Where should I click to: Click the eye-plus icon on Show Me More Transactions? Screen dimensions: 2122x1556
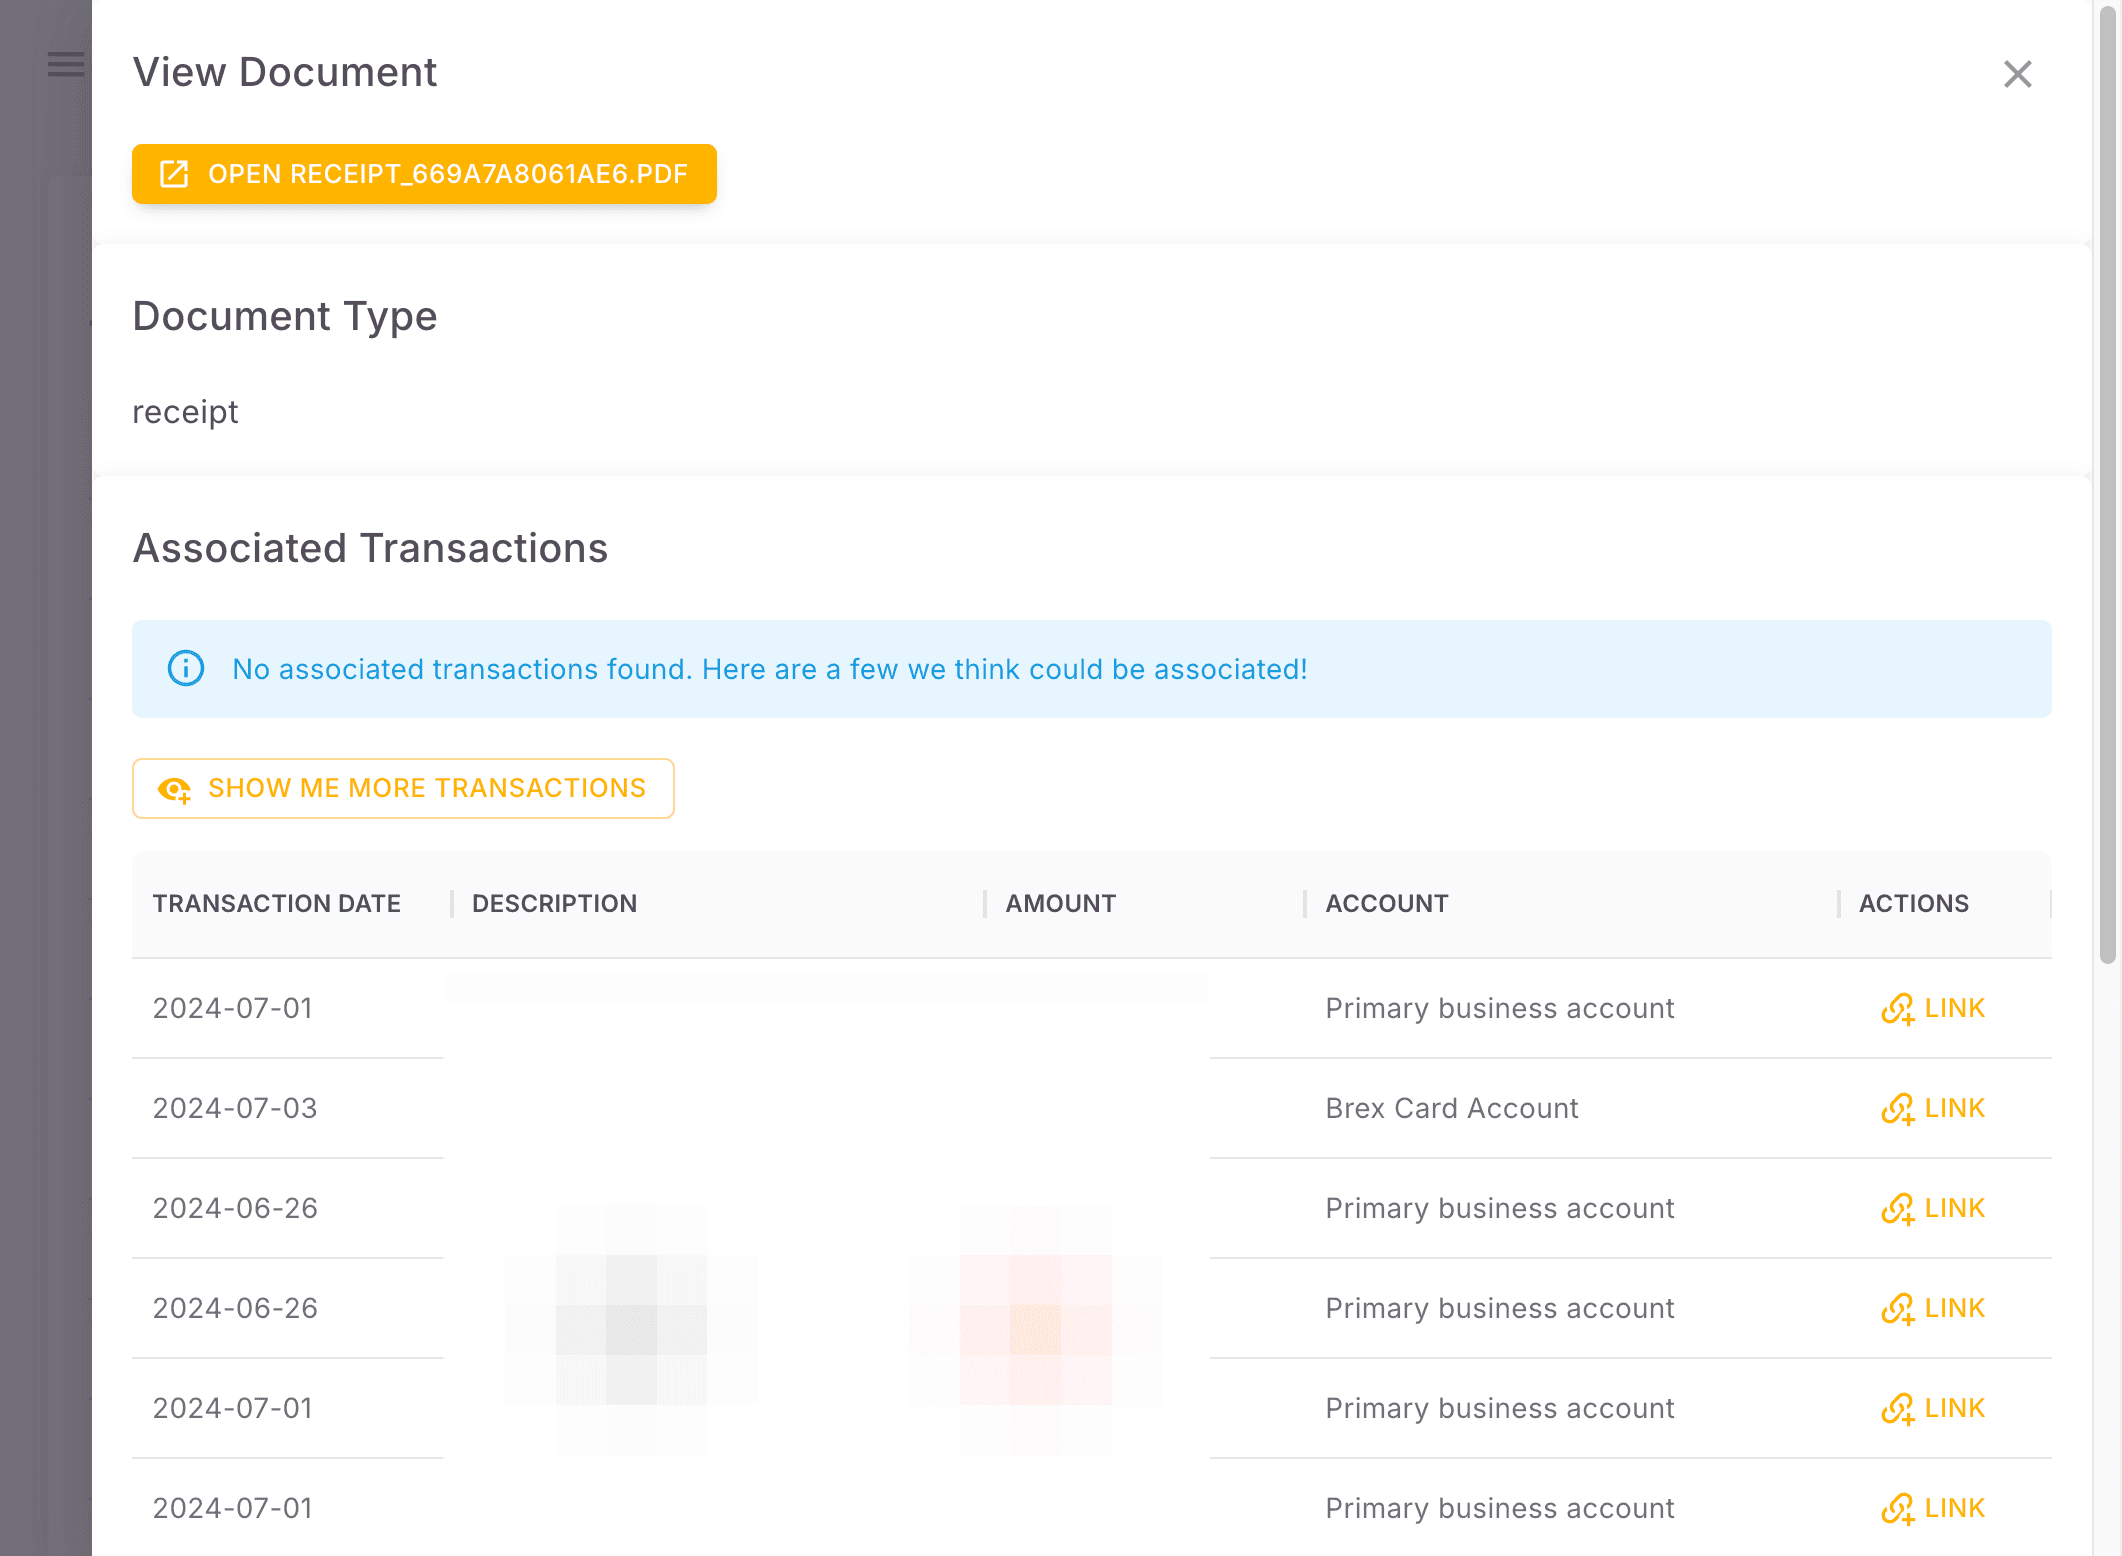point(176,789)
